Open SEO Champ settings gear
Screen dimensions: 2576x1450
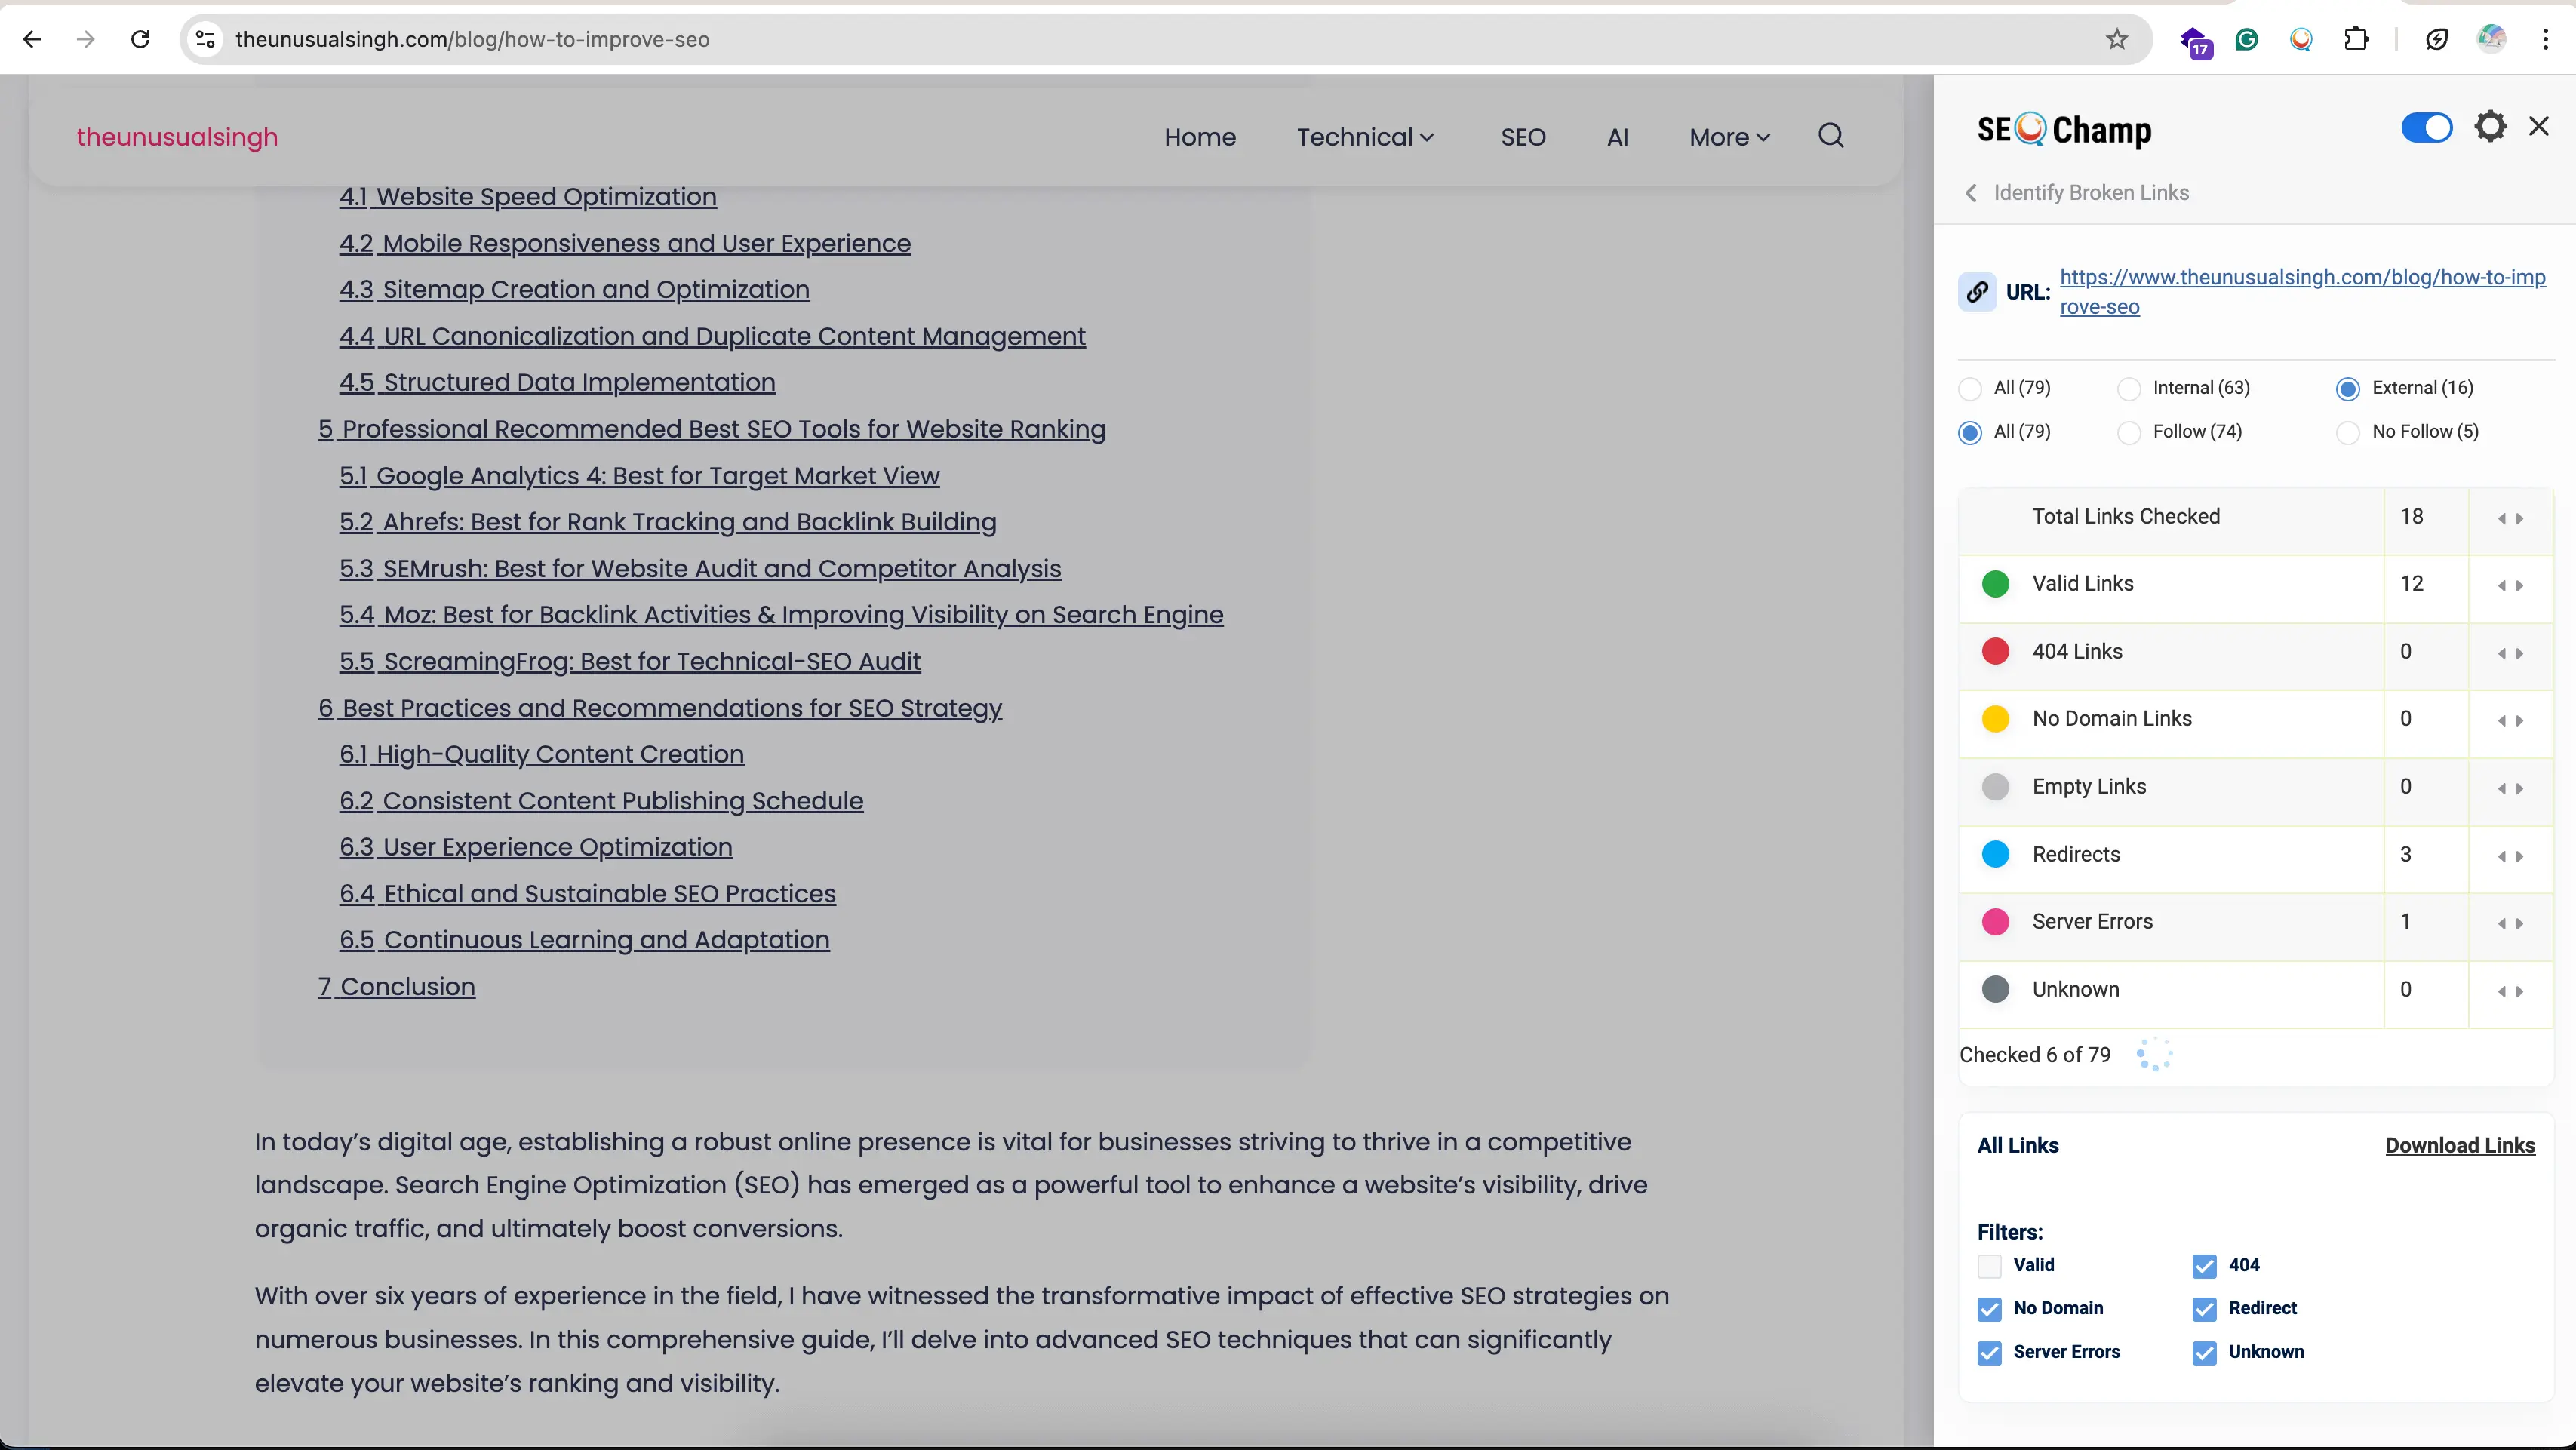pyautogui.click(x=2490, y=126)
